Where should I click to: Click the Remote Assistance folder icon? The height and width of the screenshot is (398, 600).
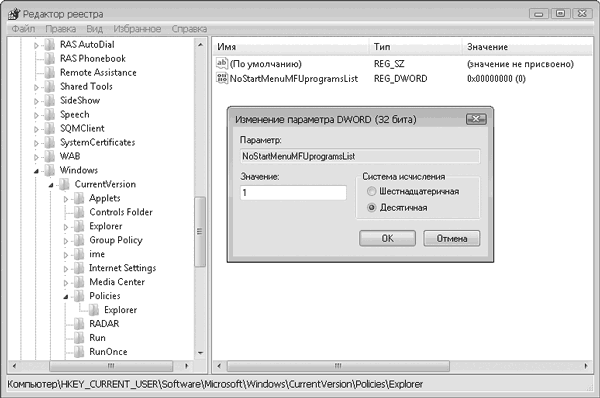pos(50,72)
